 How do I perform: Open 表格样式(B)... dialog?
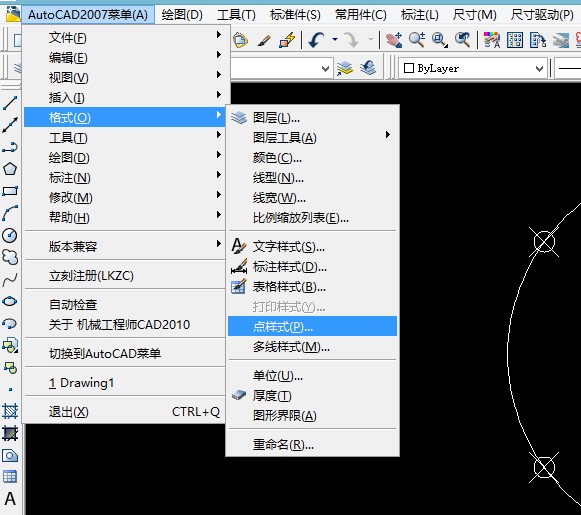pos(313,286)
